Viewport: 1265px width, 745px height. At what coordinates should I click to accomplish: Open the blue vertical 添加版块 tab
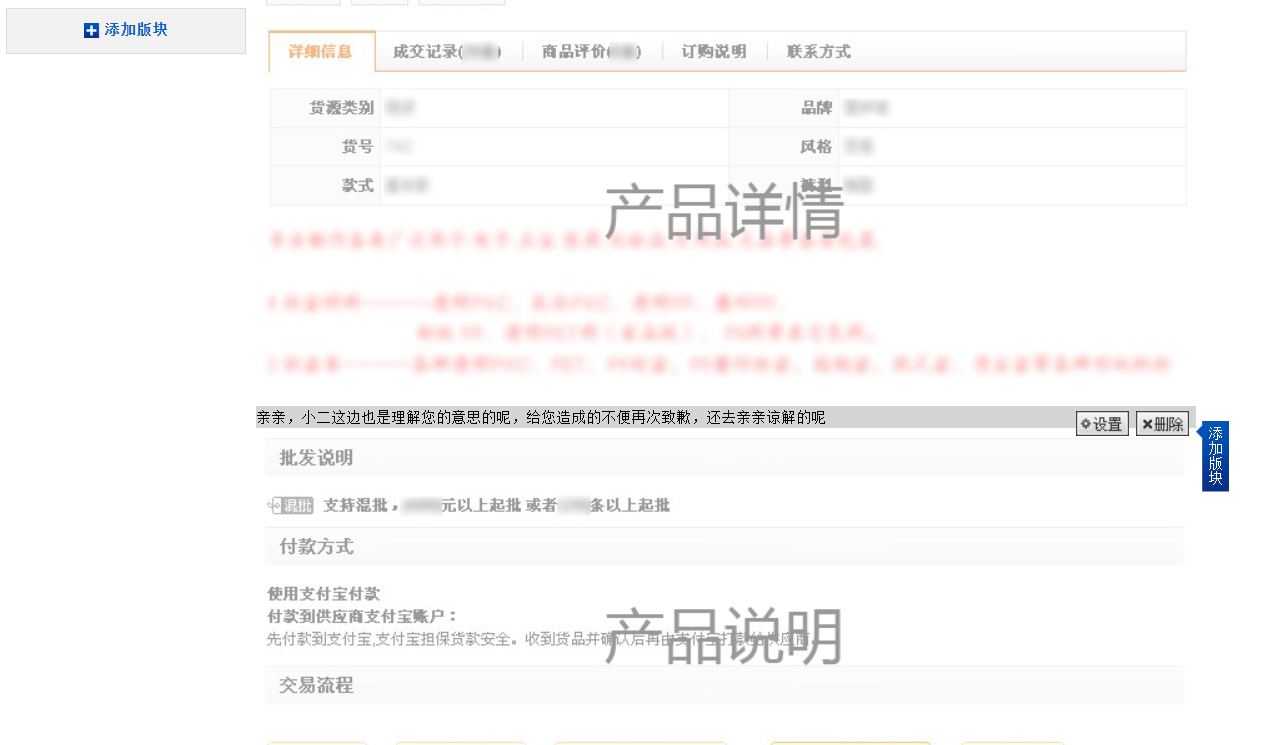[1214, 456]
